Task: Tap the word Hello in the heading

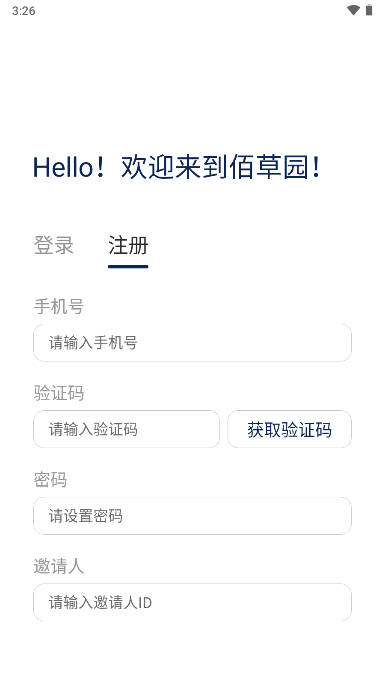Action: point(63,167)
